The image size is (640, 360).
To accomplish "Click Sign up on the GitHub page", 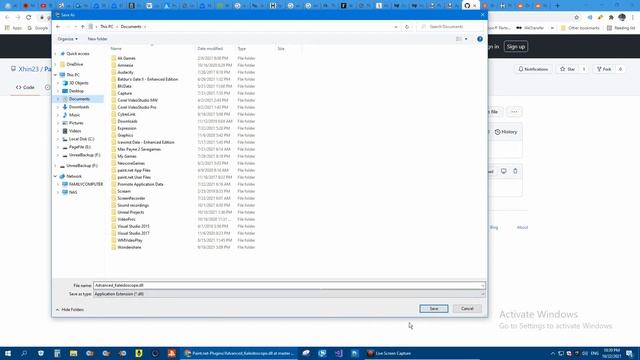I will click(516, 47).
